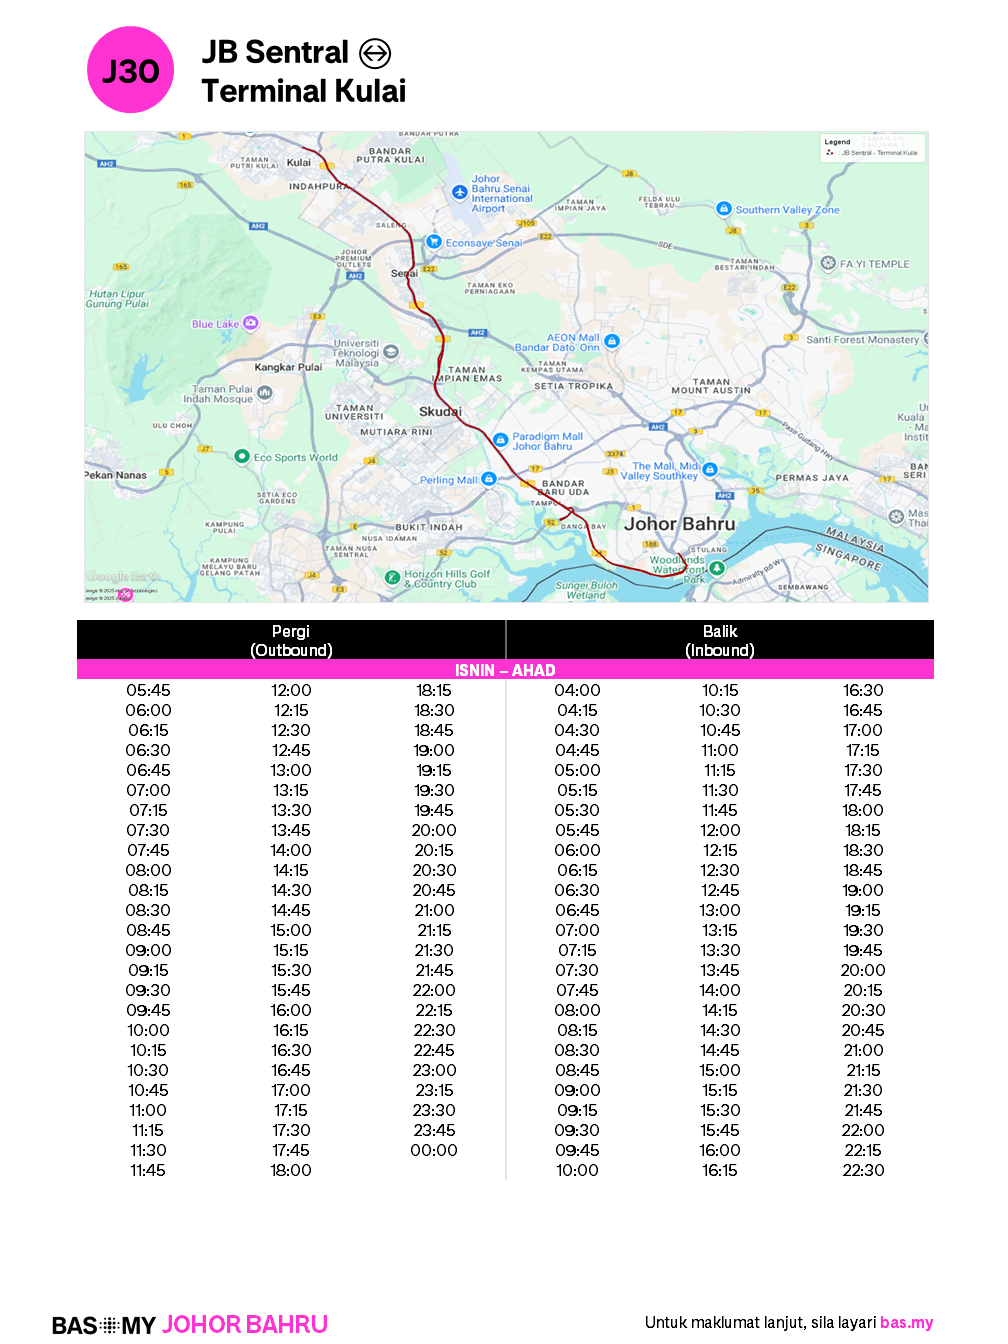Select the AEON Mall Bandar Dato Onn marker
This screenshot has height=1344, width=1008.
(x=612, y=341)
